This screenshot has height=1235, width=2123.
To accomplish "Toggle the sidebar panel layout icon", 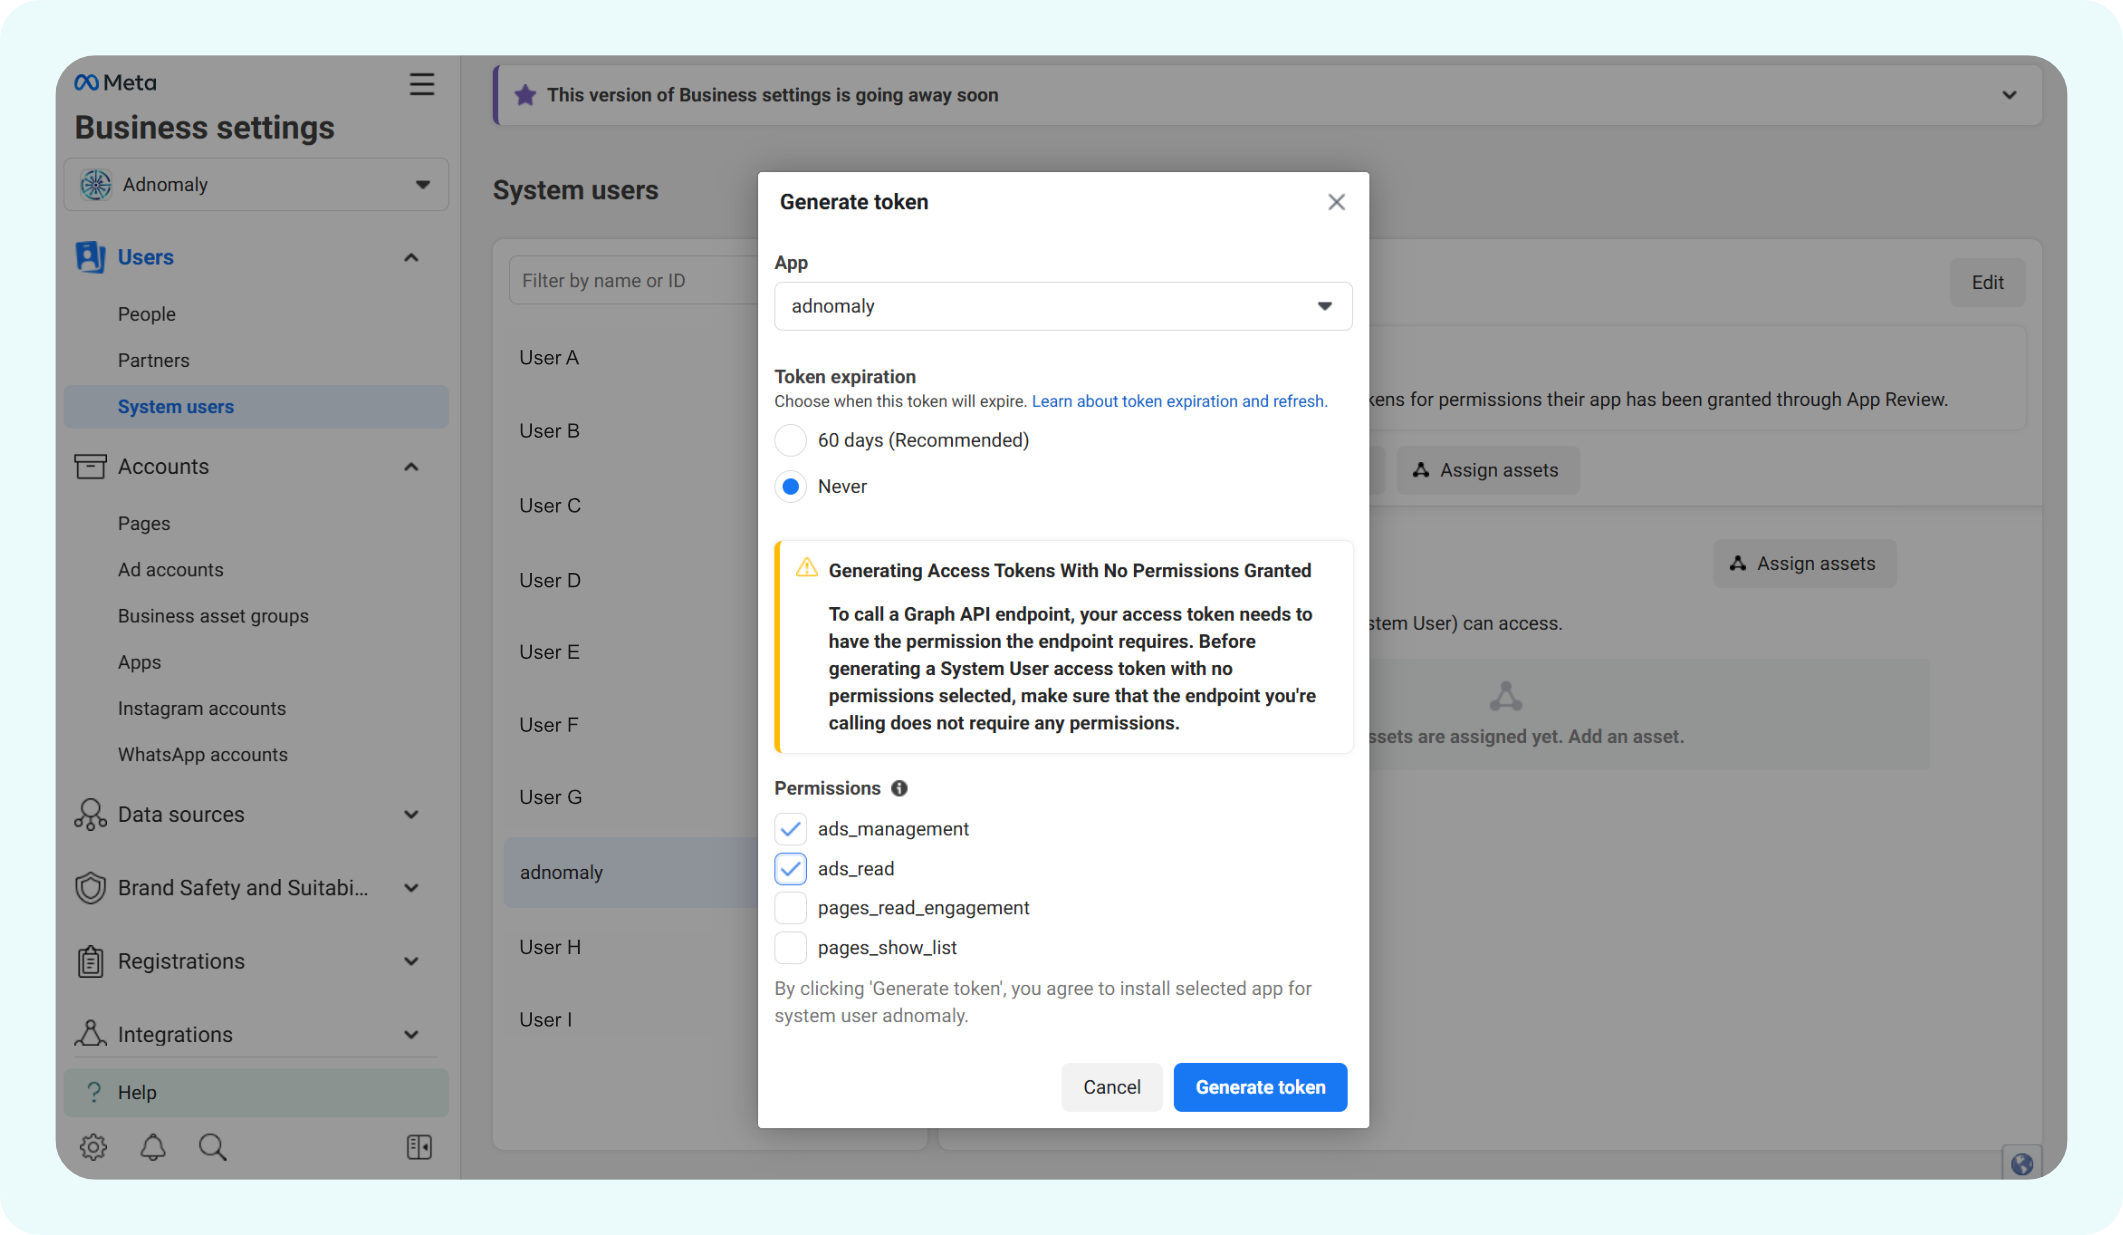I will [x=419, y=1146].
